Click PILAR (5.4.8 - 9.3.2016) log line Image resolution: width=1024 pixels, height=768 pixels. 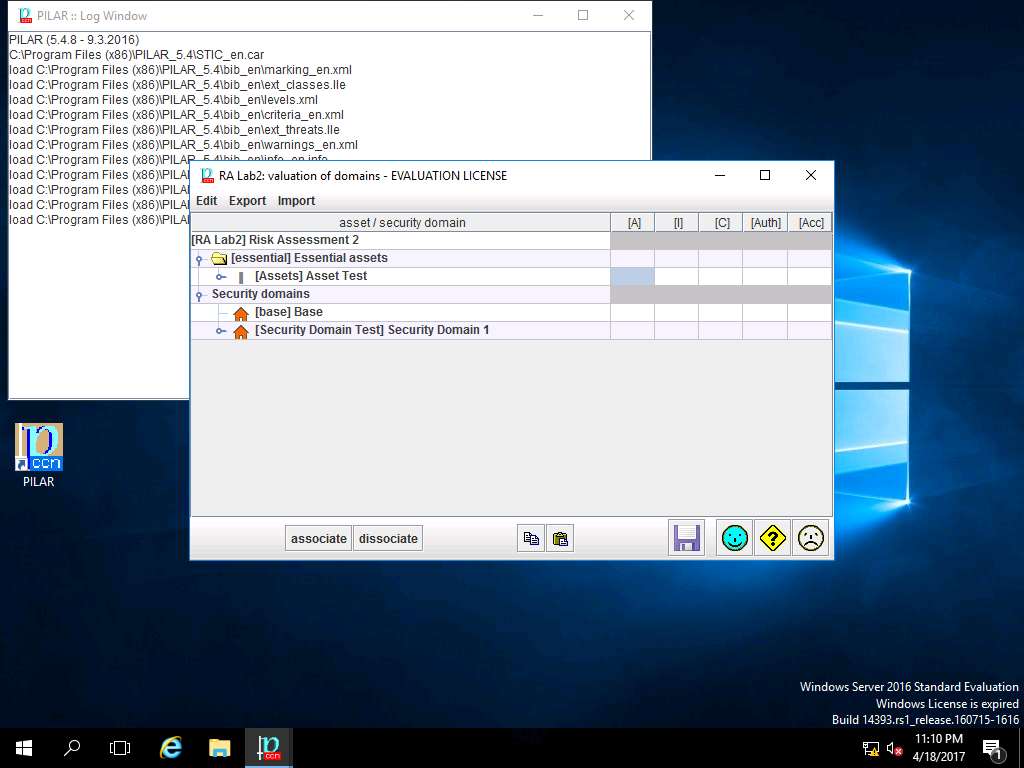point(74,40)
